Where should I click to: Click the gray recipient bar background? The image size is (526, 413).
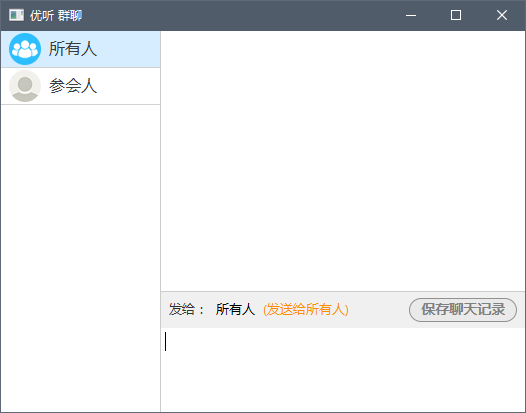378,310
